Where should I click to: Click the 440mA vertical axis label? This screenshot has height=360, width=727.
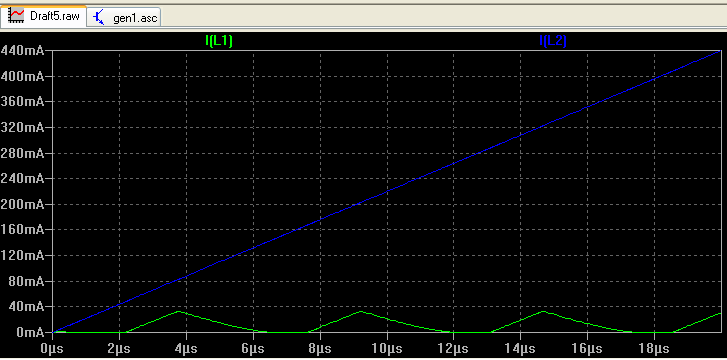pyautogui.click(x=22, y=51)
